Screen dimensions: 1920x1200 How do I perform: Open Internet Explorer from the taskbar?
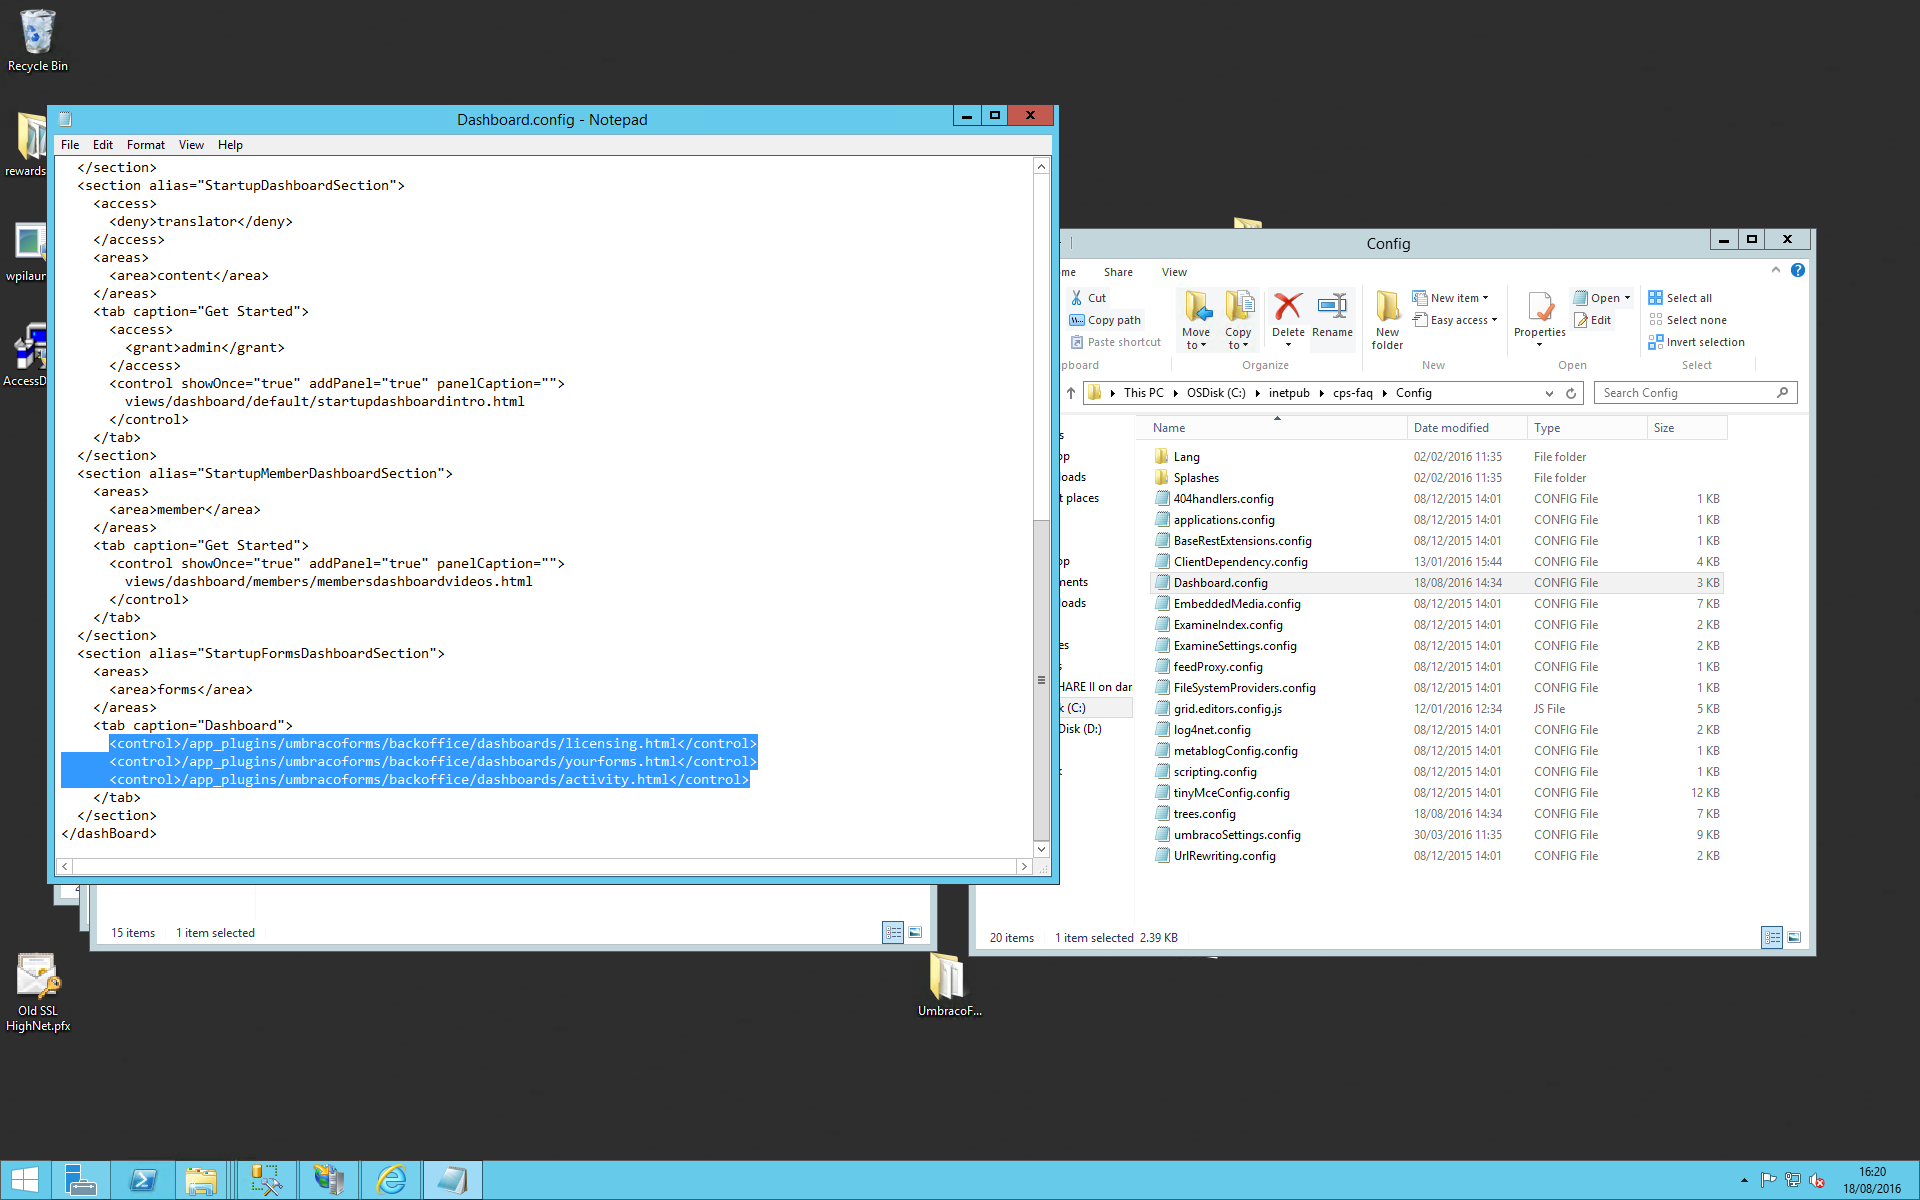click(x=391, y=1180)
